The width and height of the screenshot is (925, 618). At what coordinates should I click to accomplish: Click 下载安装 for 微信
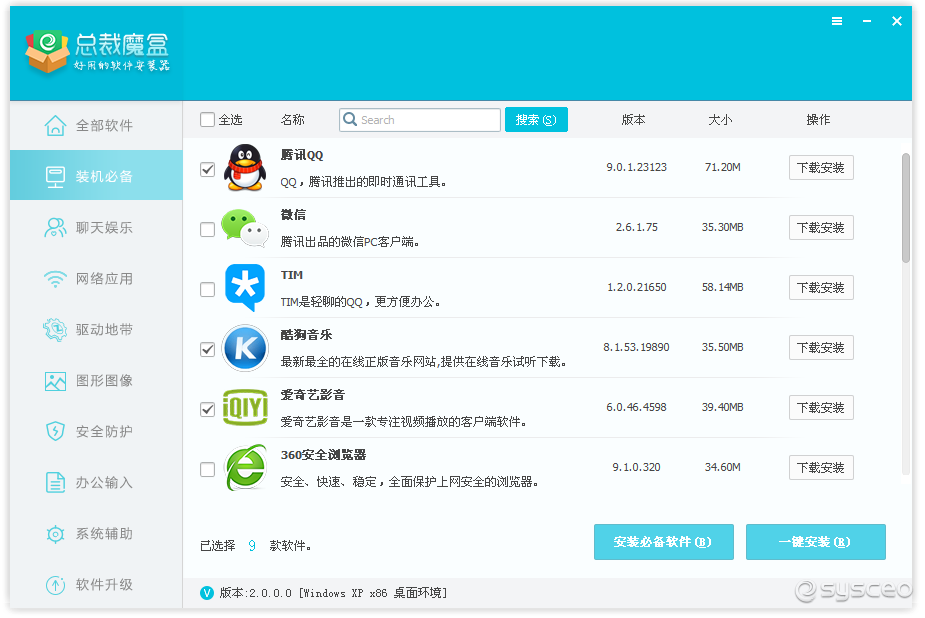821,228
